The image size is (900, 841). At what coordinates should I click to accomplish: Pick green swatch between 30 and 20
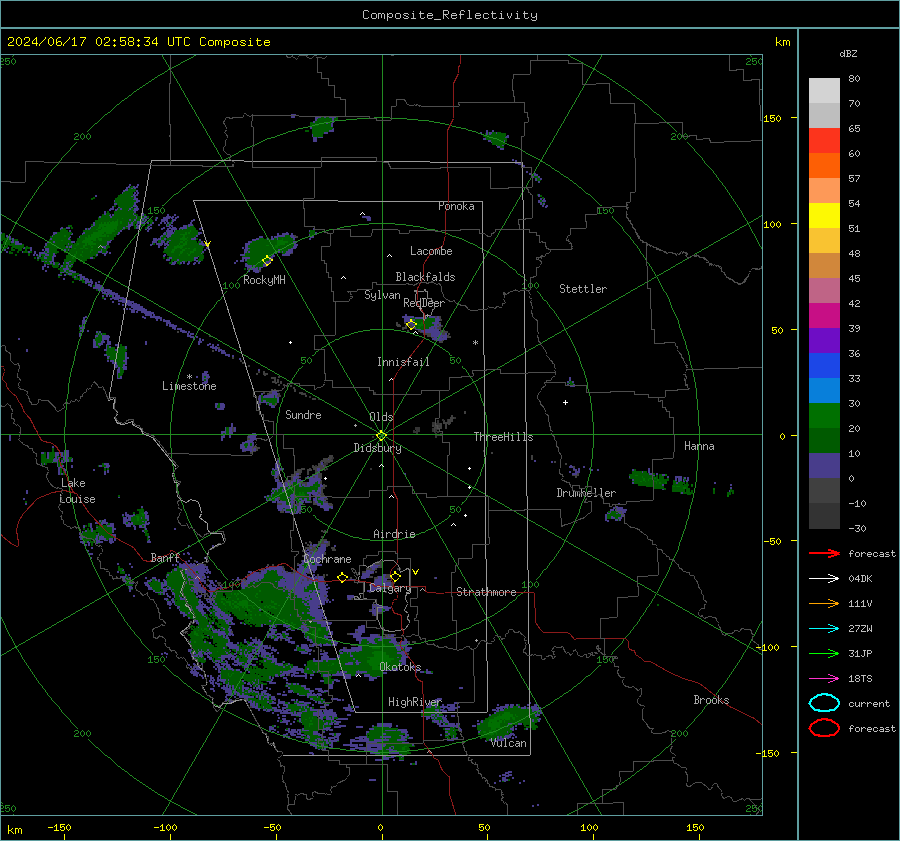click(824, 416)
